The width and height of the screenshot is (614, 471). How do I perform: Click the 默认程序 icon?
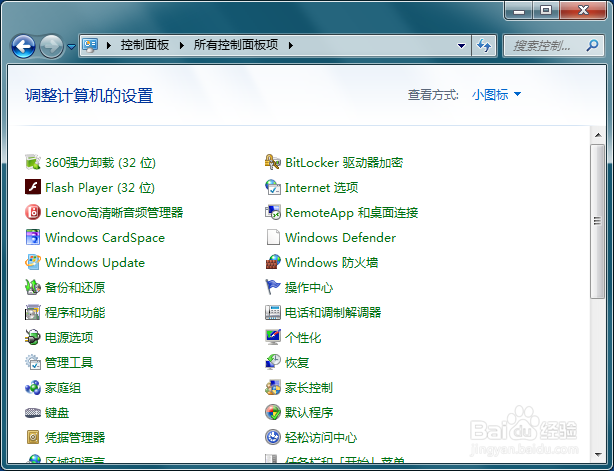pos(273,413)
